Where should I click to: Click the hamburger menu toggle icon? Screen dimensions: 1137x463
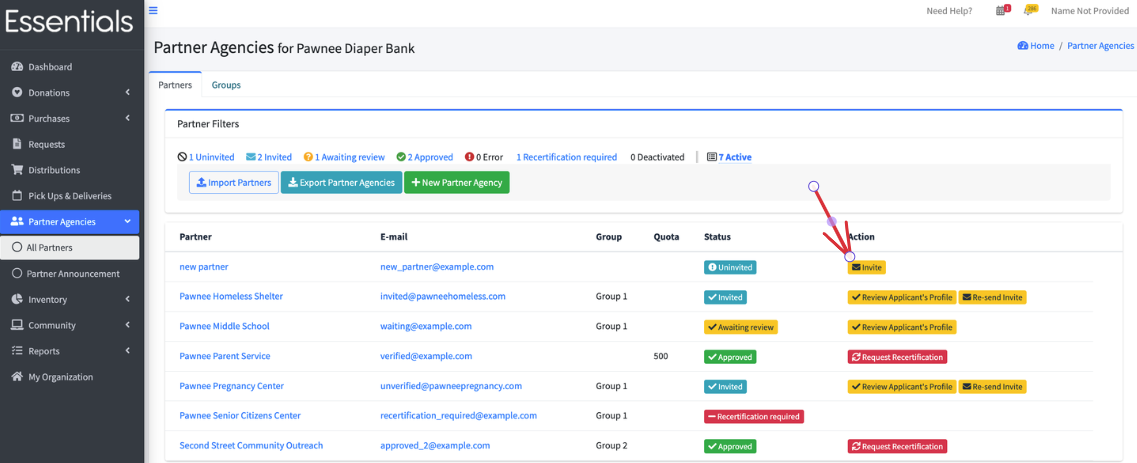[x=153, y=11]
